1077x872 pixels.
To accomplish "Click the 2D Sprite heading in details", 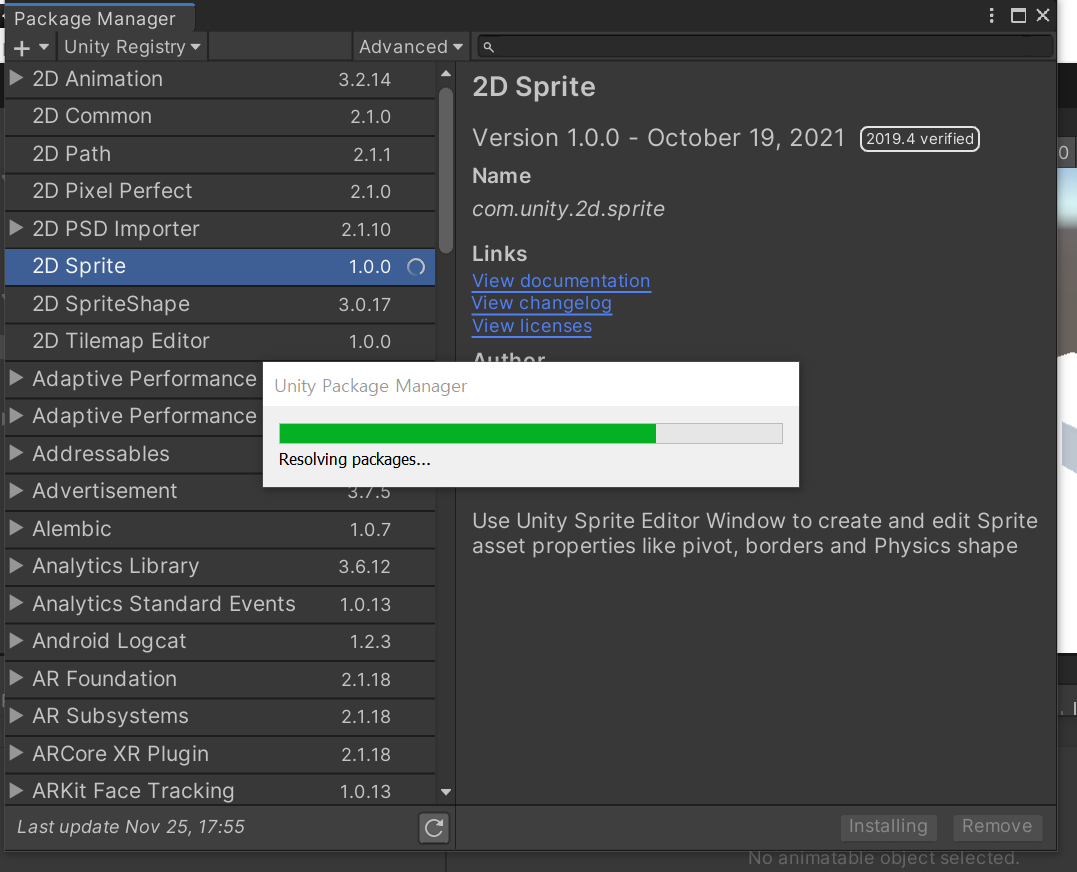I will point(534,87).
